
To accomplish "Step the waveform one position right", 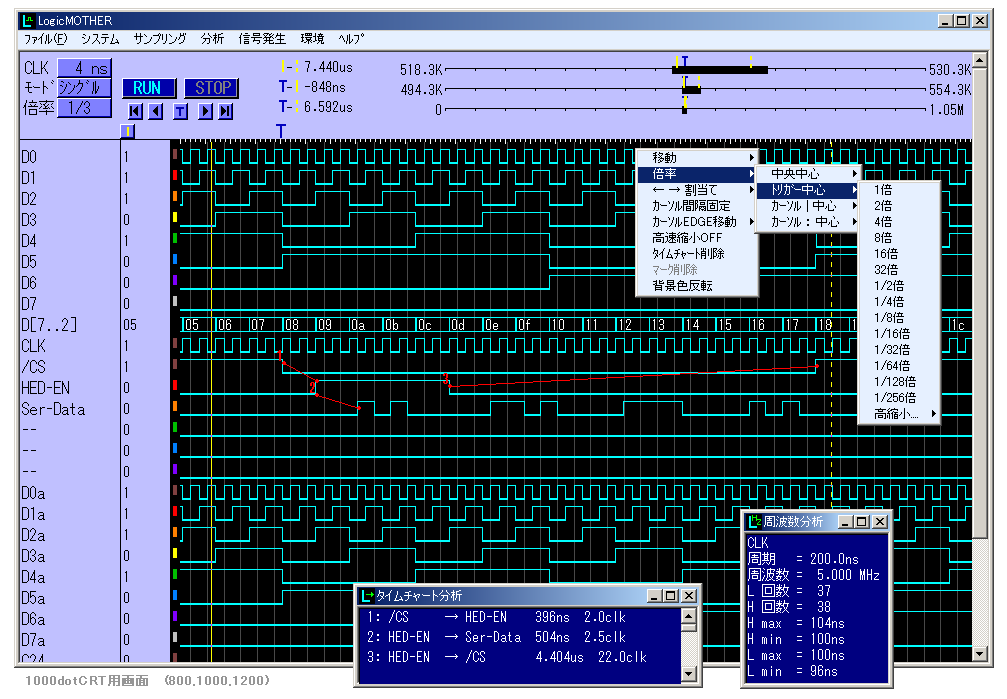I will 205,111.
